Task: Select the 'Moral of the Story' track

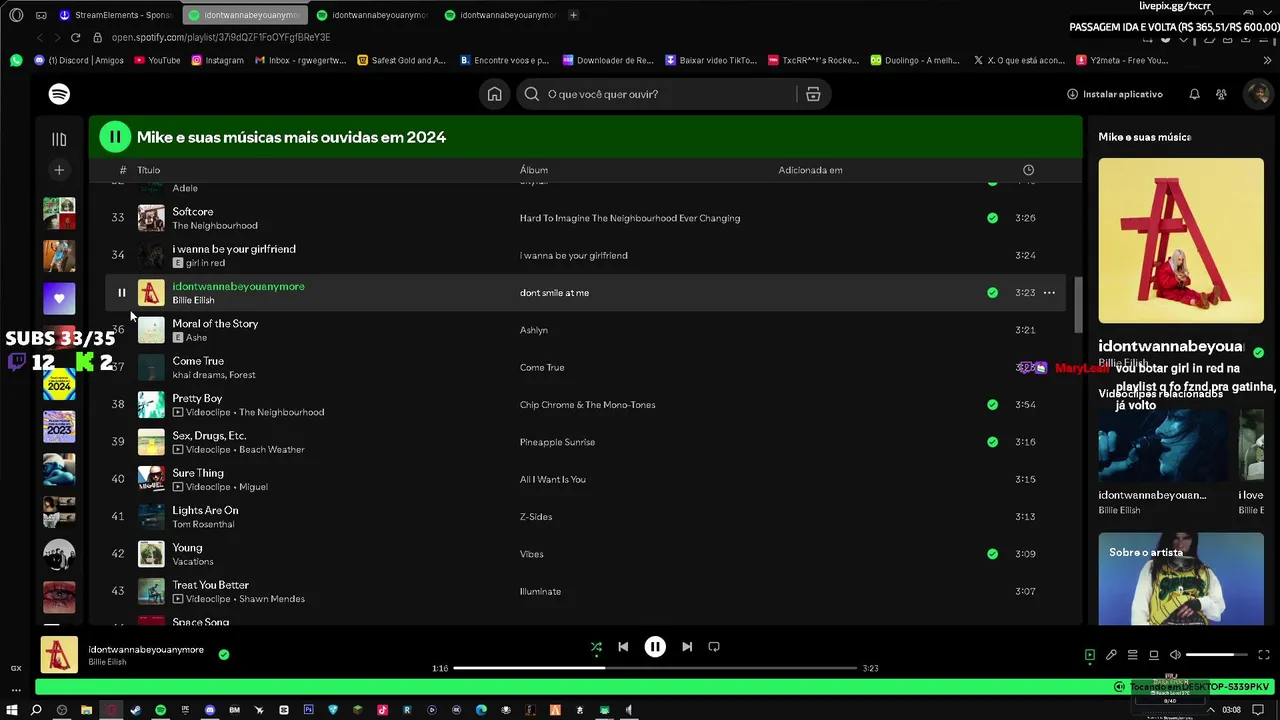Action: (215, 324)
